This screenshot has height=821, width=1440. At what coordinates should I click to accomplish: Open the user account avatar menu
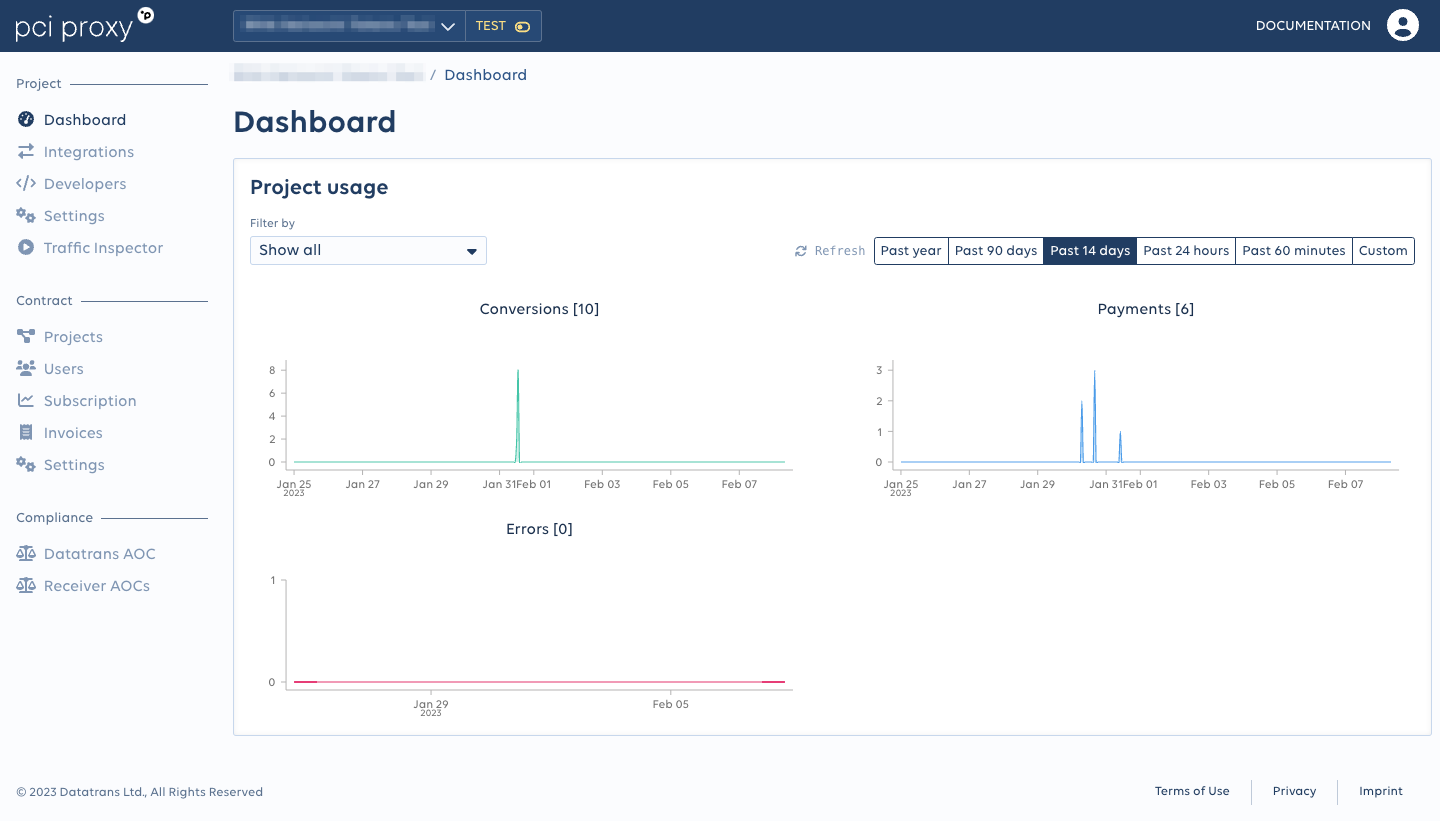[x=1403, y=26]
